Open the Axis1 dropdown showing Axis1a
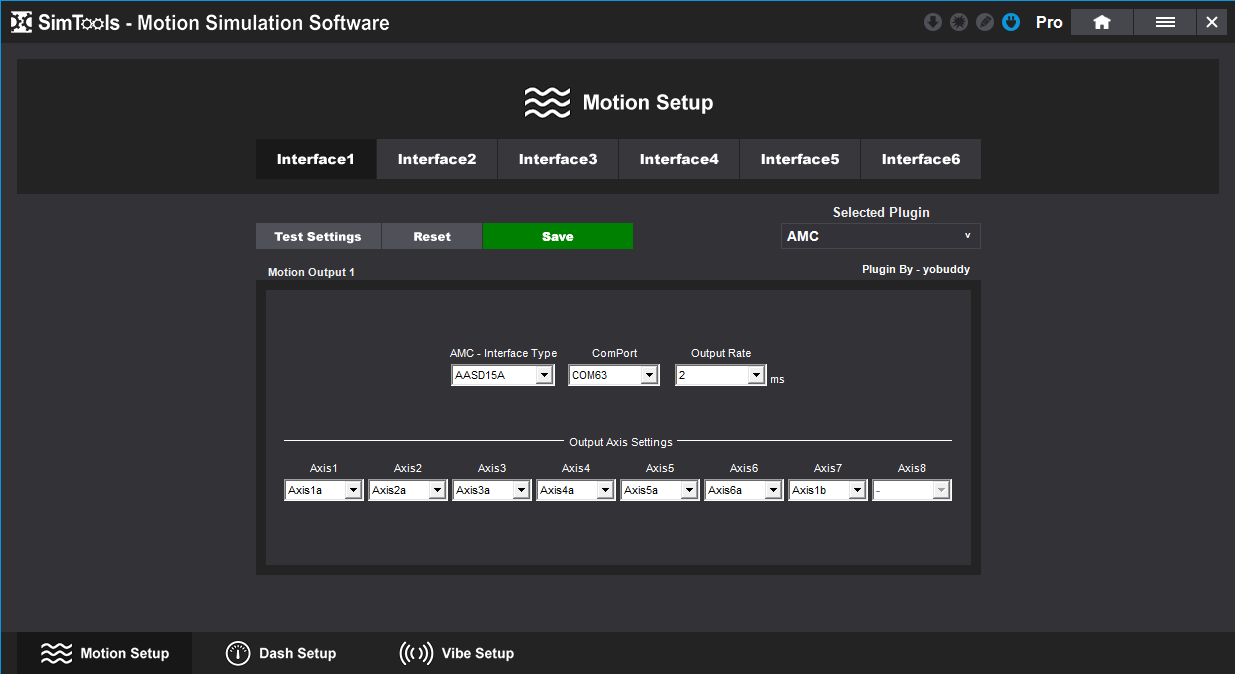 (324, 490)
